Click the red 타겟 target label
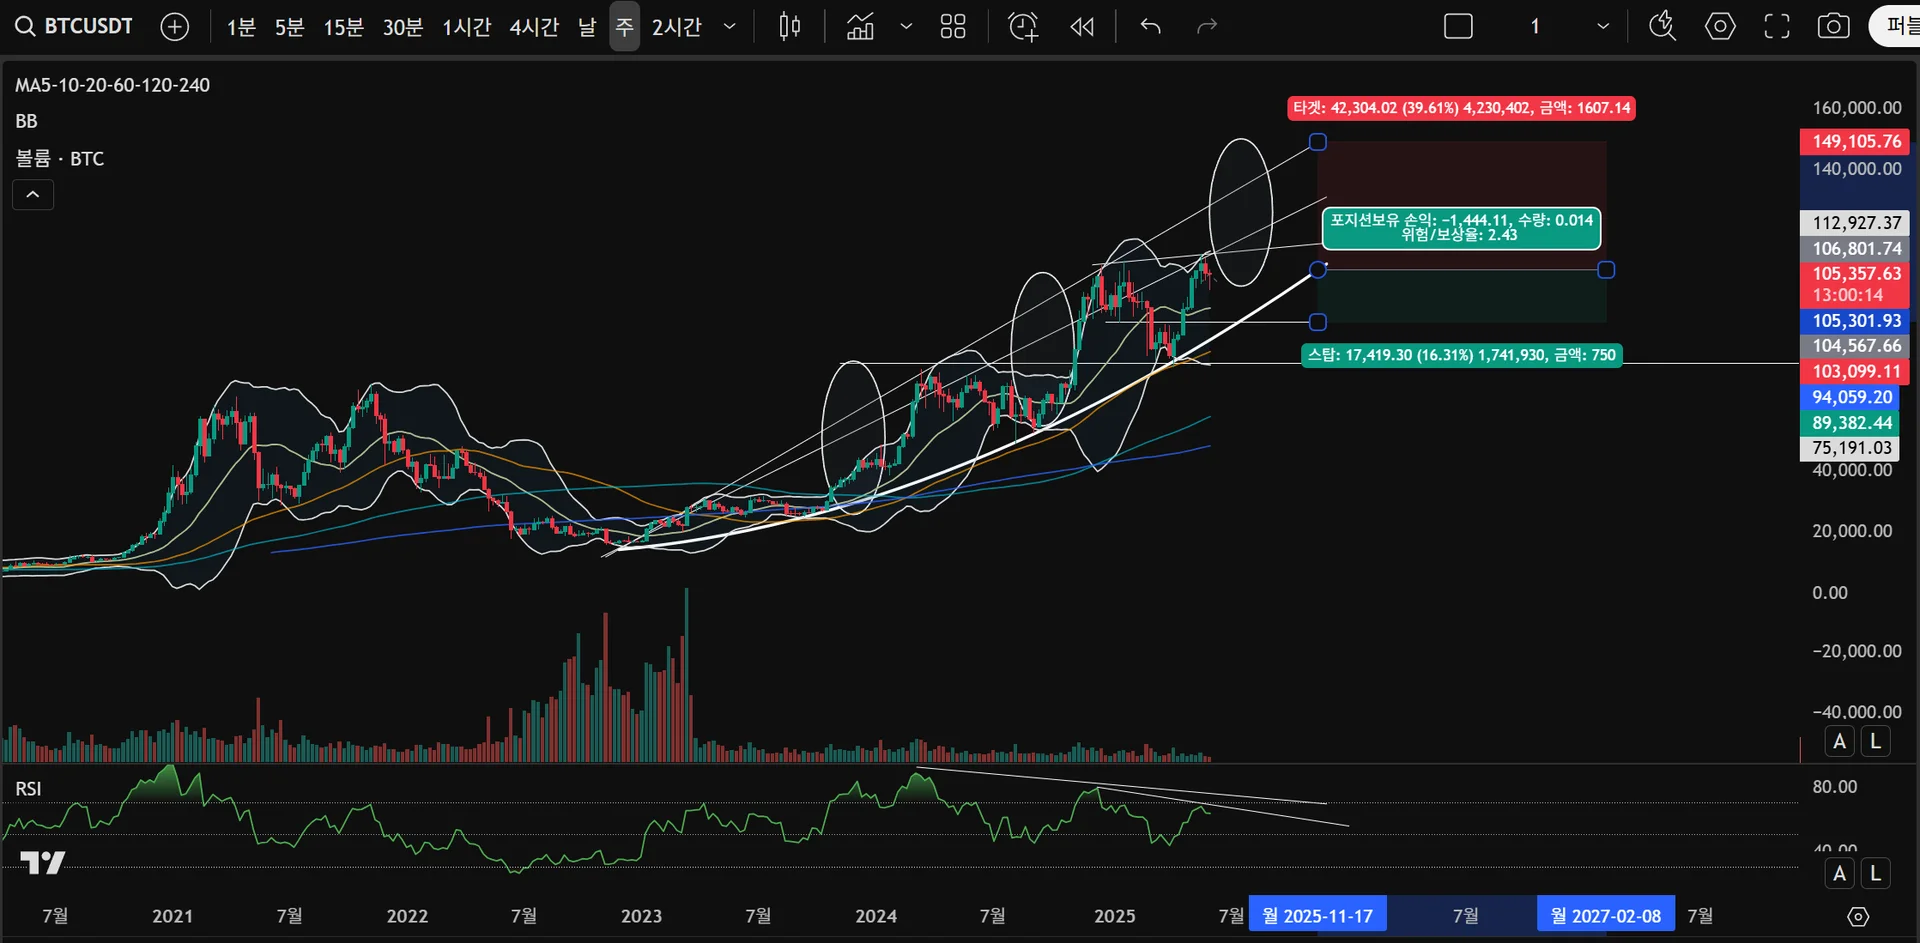The width and height of the screenshot is (1920, 943). (1461, 108)
